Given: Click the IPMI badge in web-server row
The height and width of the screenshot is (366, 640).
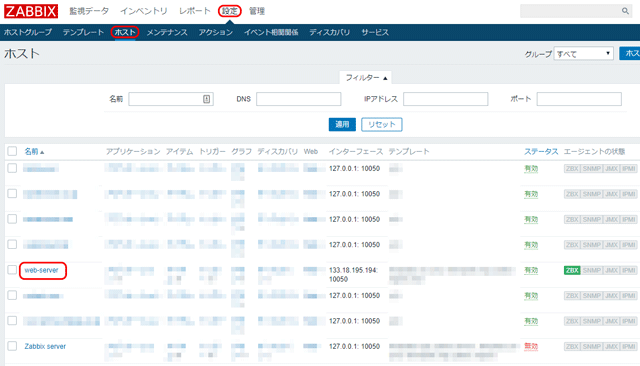Looking at the screenshot, I should (x=629, y=270).
